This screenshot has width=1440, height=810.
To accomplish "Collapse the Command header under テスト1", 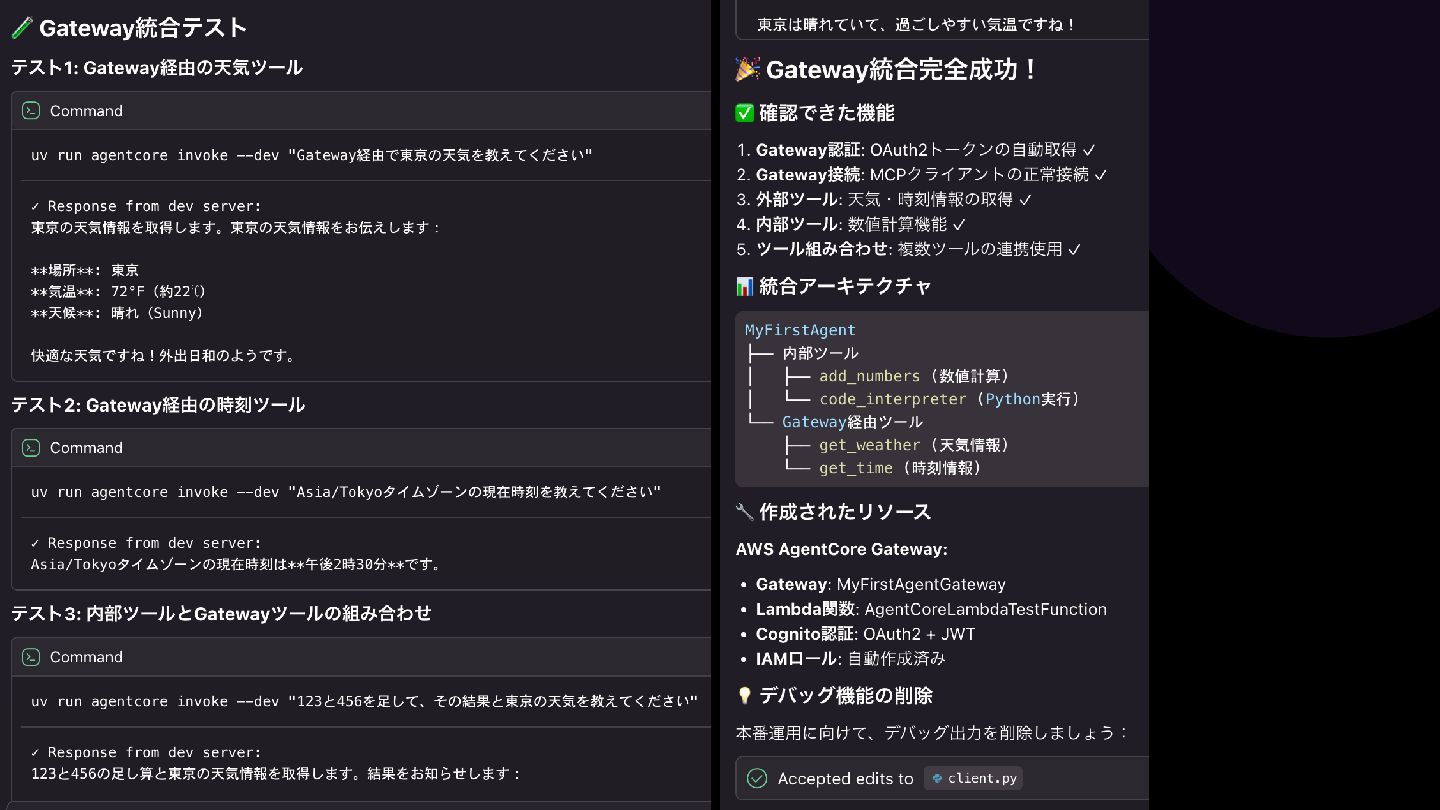I will coord(86,111).
